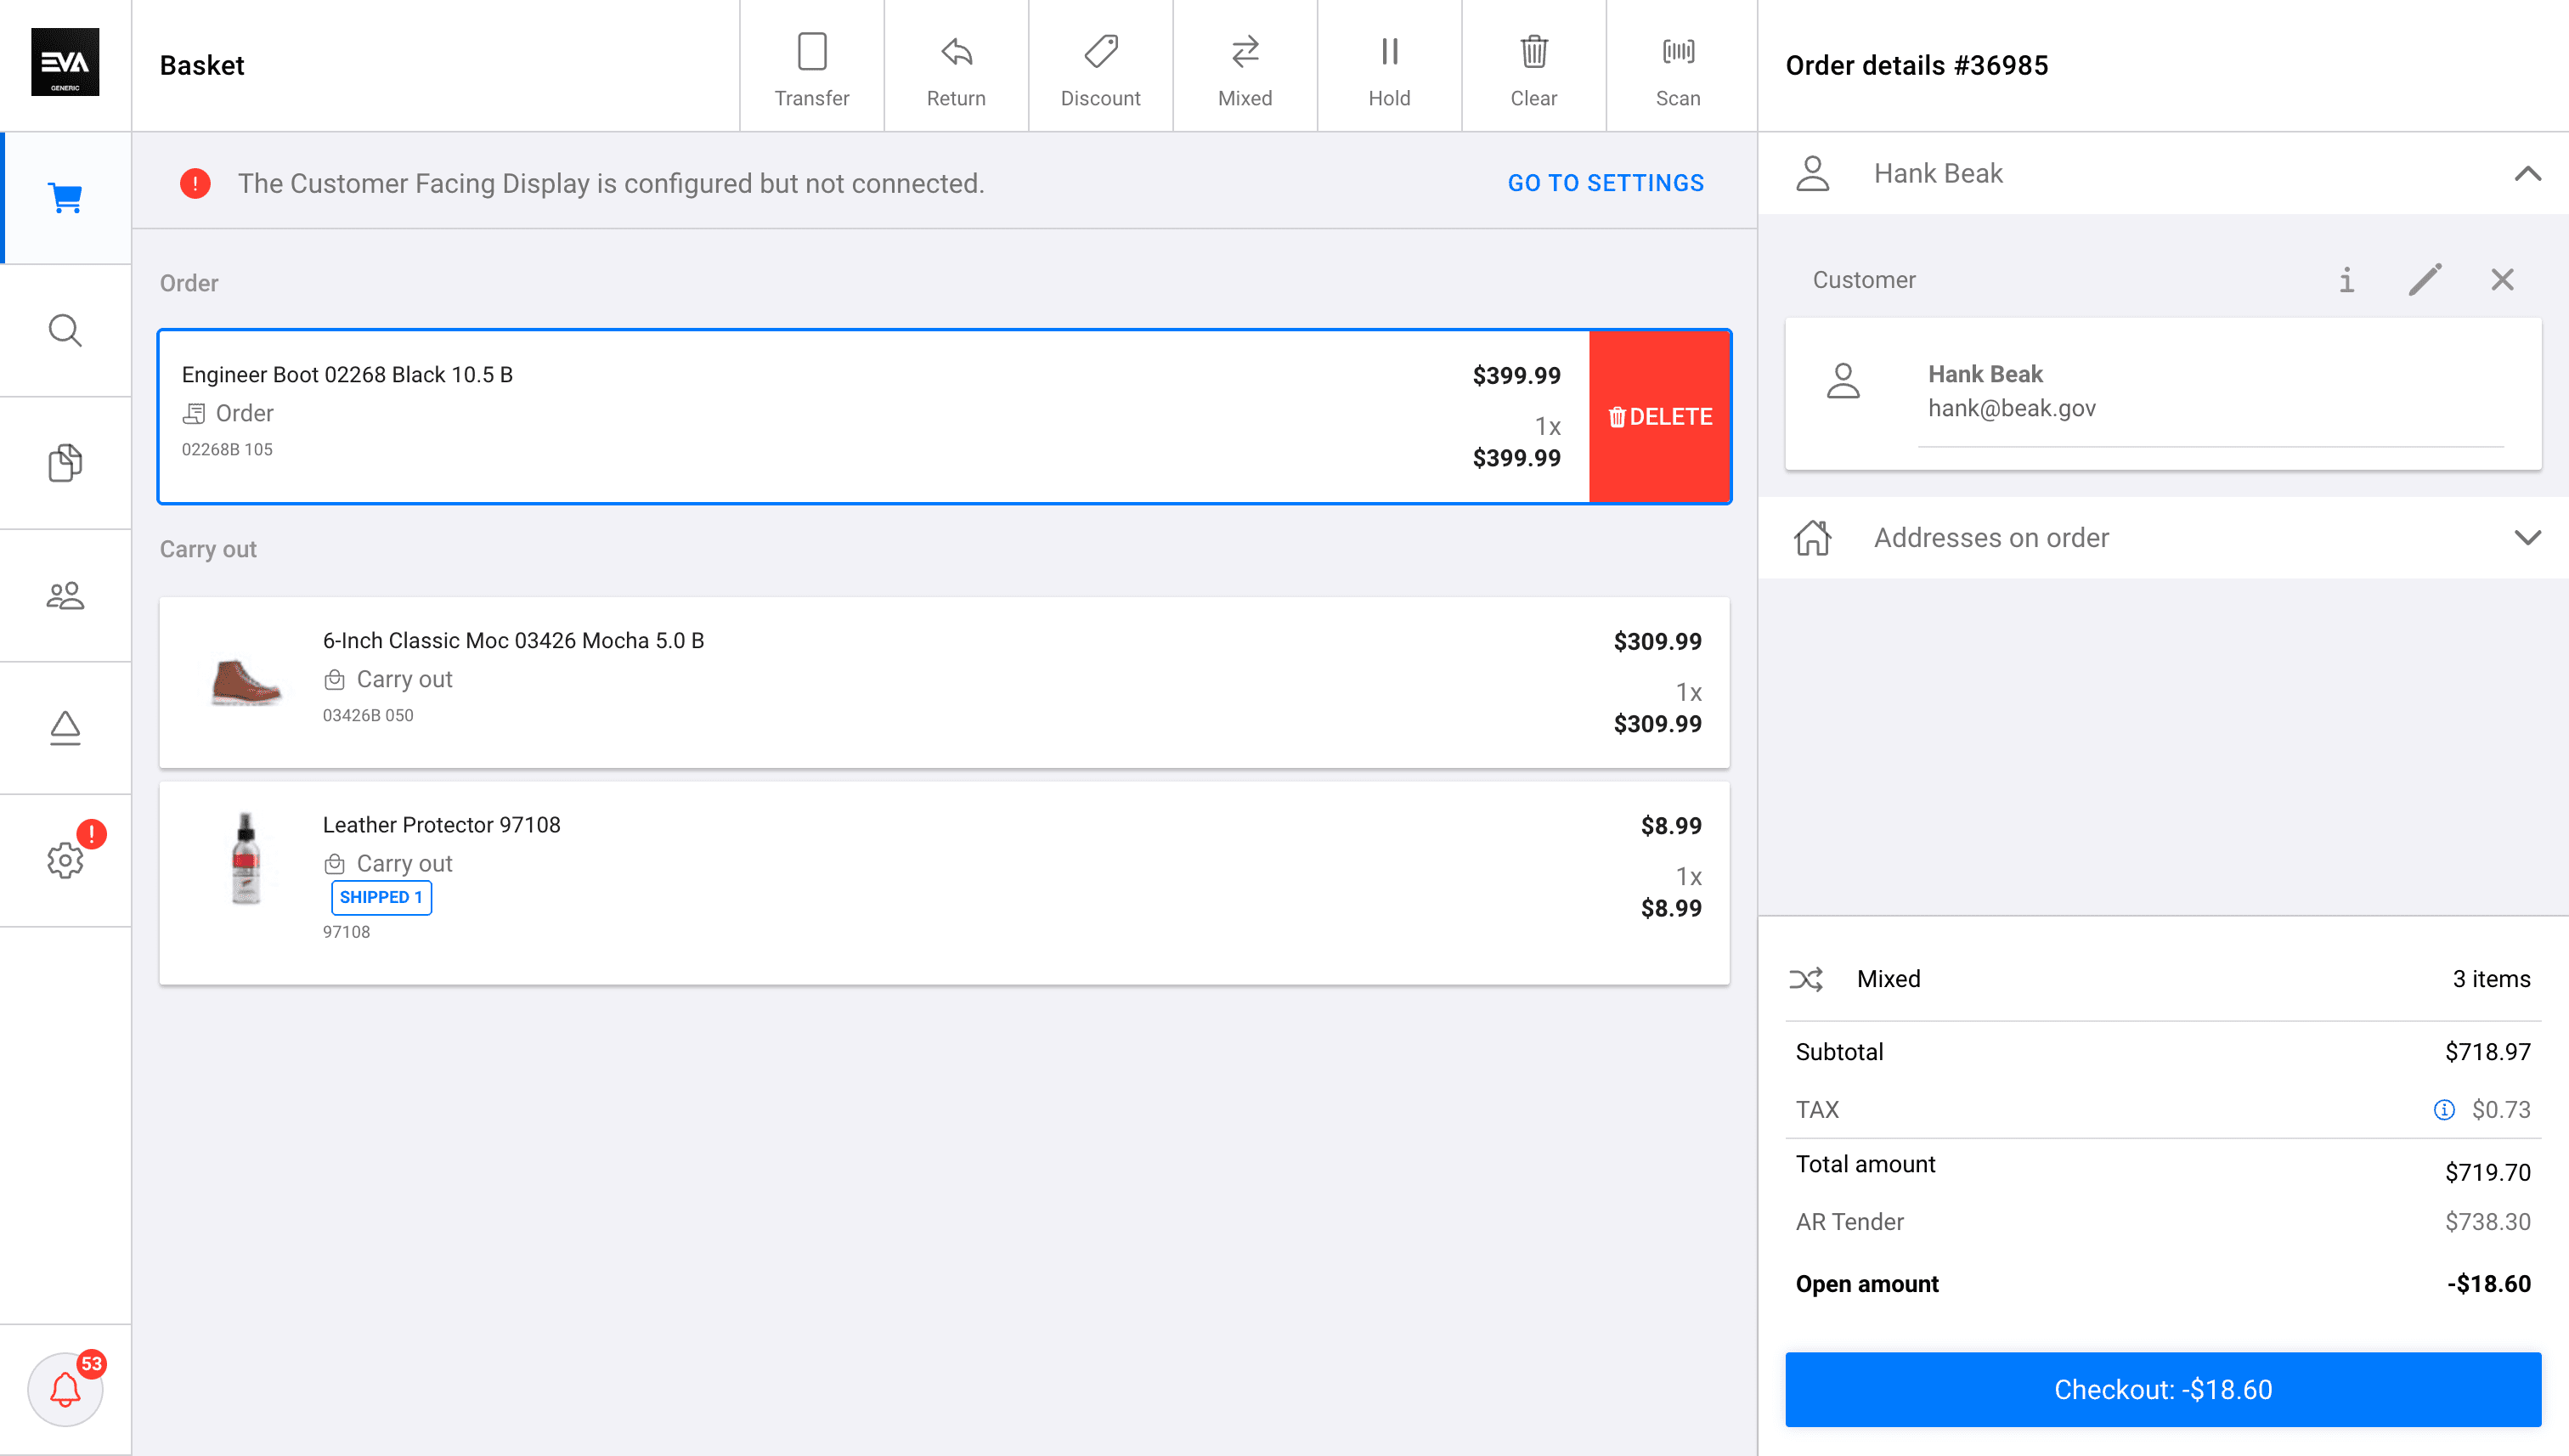Switch to Mixed order mode
Screen dimensions: 2569x1456
click(1245, 66)
